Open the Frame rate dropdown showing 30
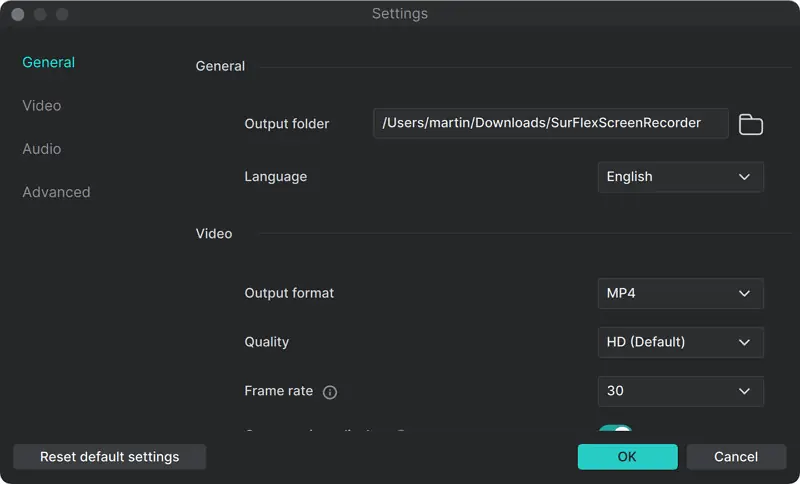This screenshot has width=800, height=484. (681, 391)
